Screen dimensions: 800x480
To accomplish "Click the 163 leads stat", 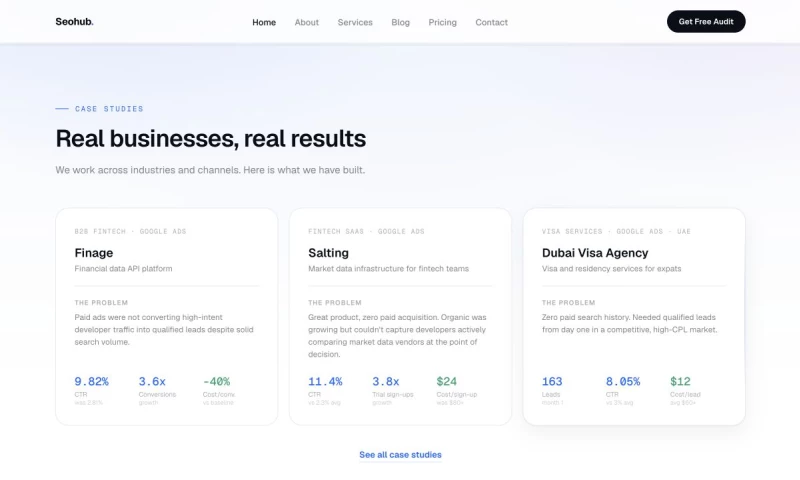I will coord(552,382).
